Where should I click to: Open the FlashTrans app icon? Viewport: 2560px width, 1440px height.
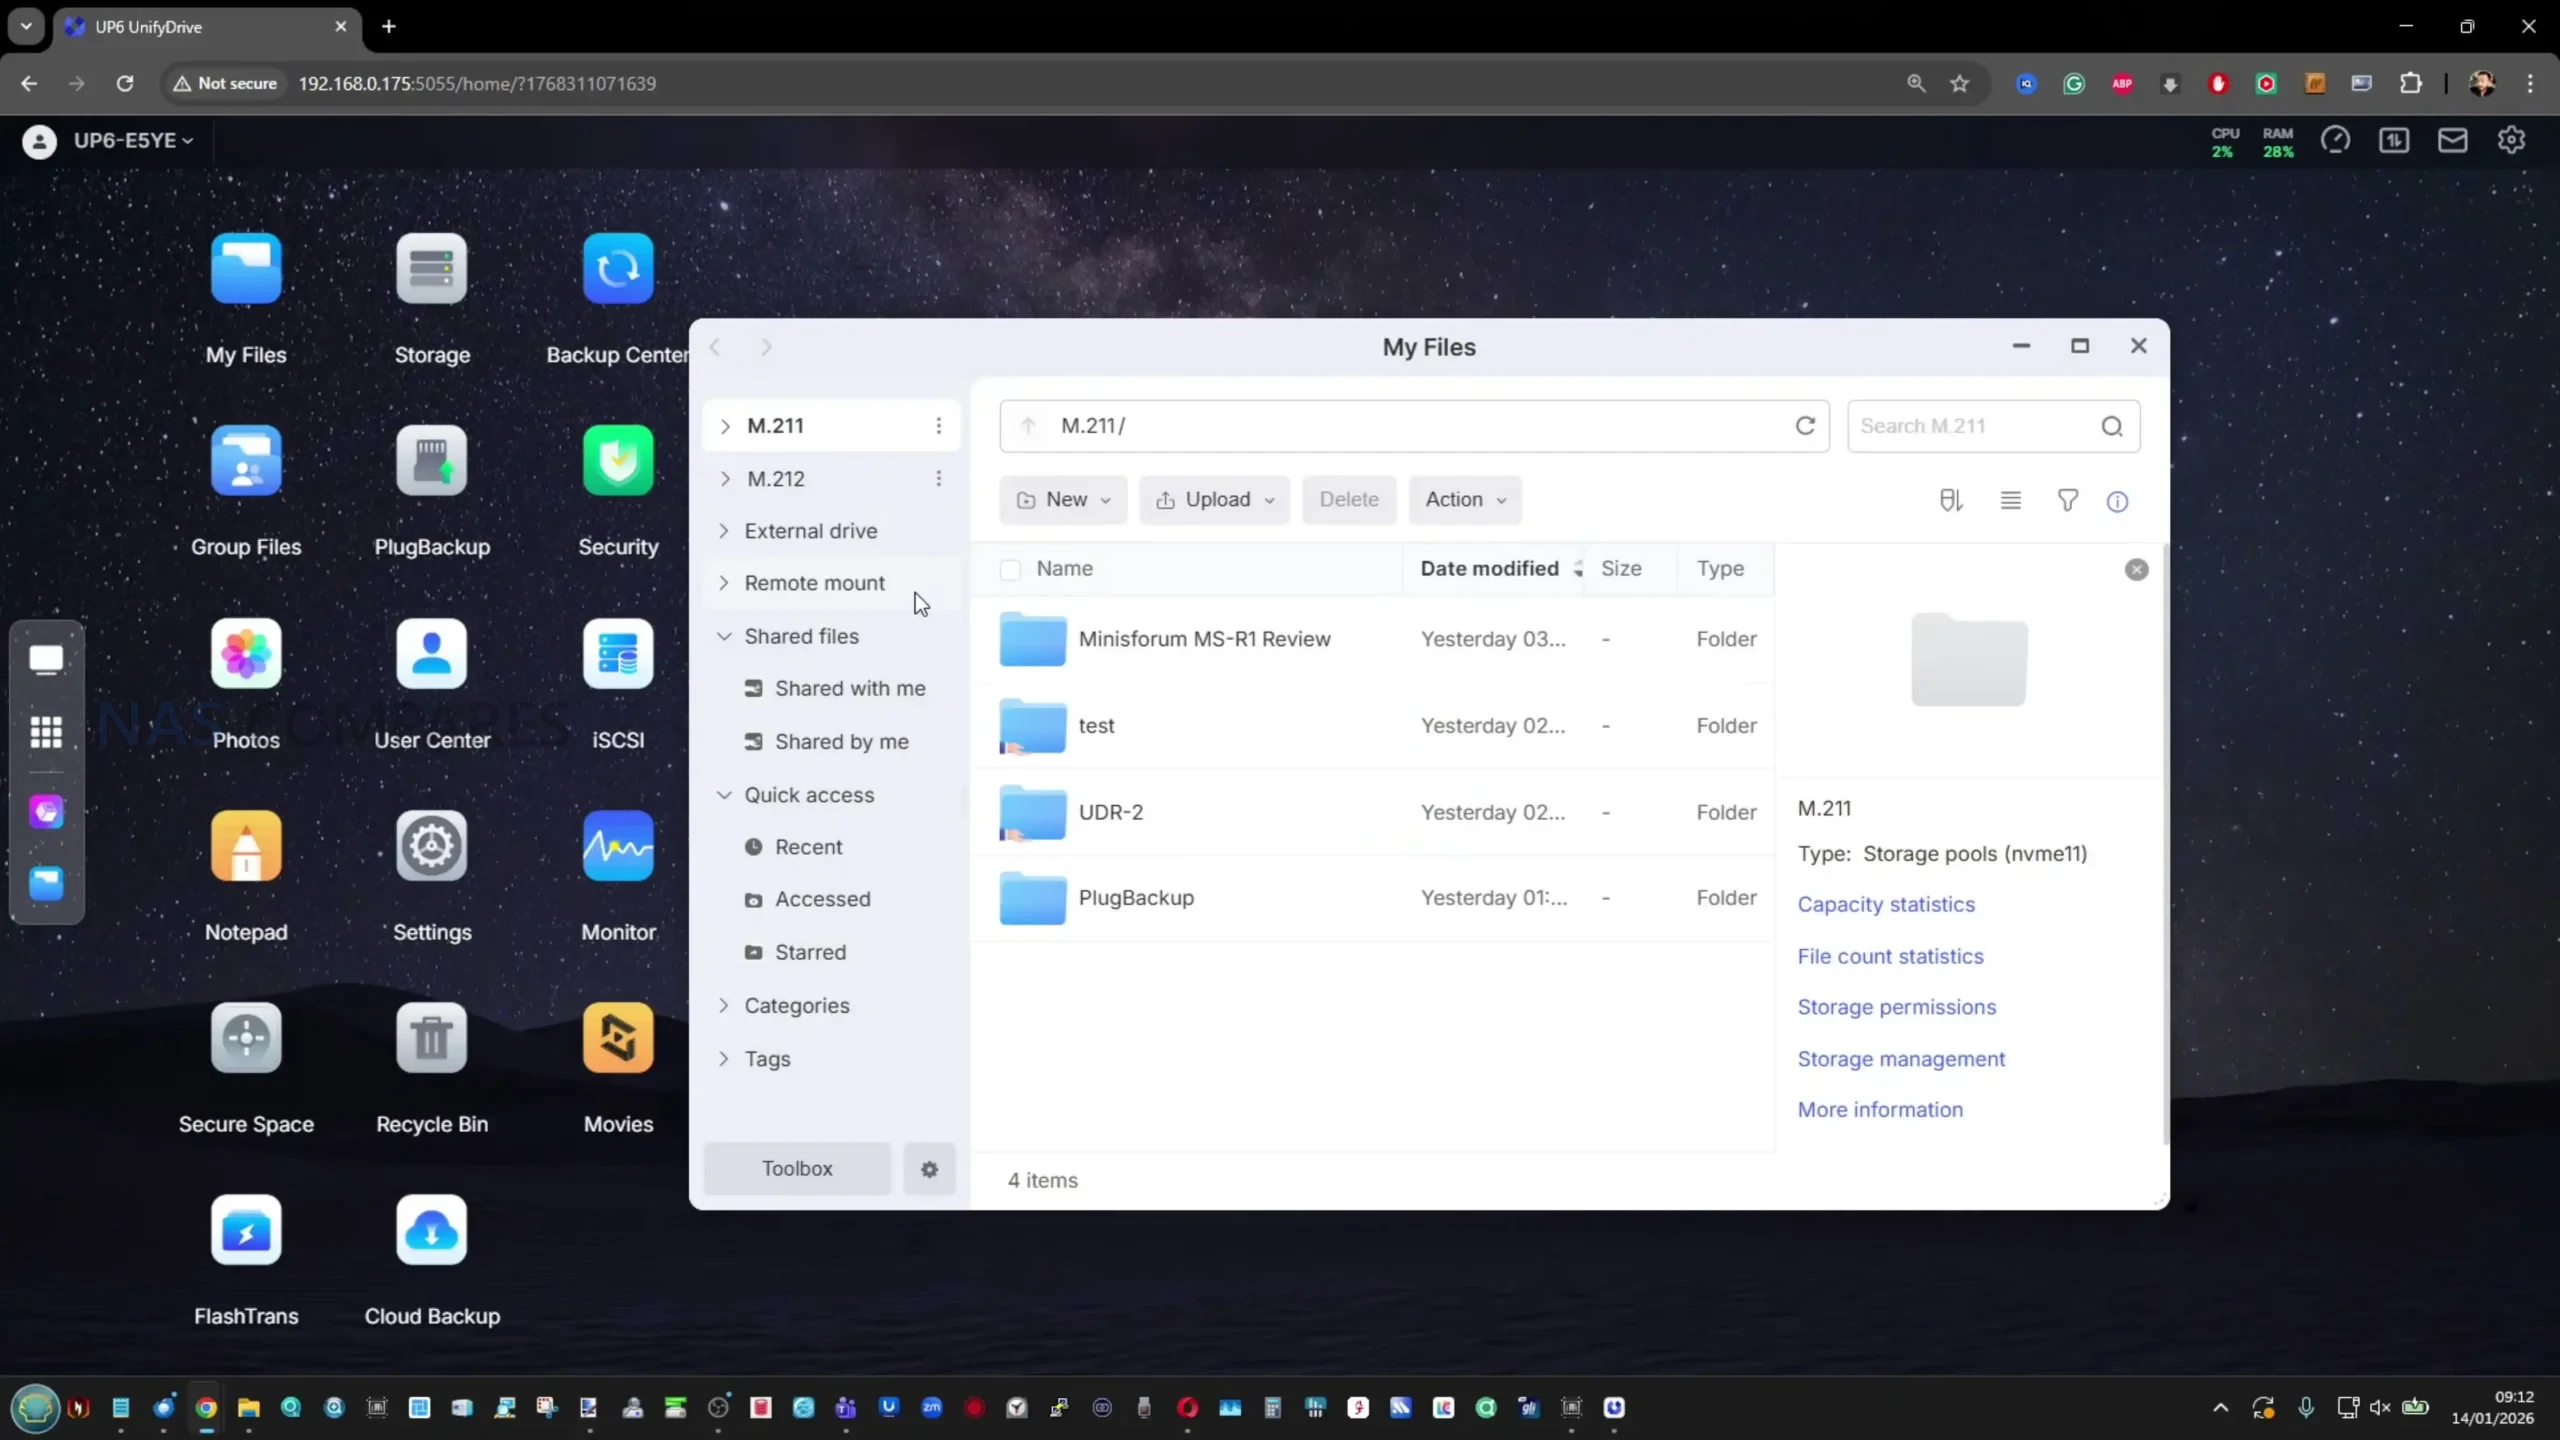[246, 1231]
